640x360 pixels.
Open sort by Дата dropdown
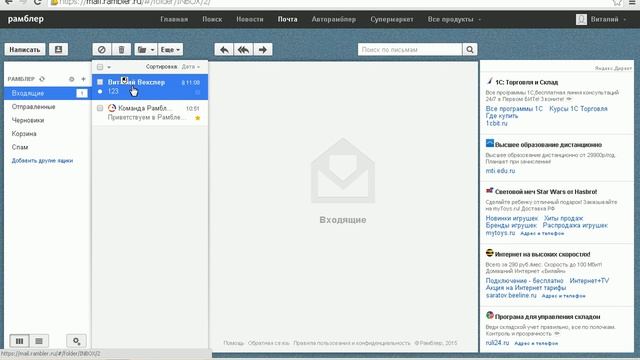(x=191, y=67)
